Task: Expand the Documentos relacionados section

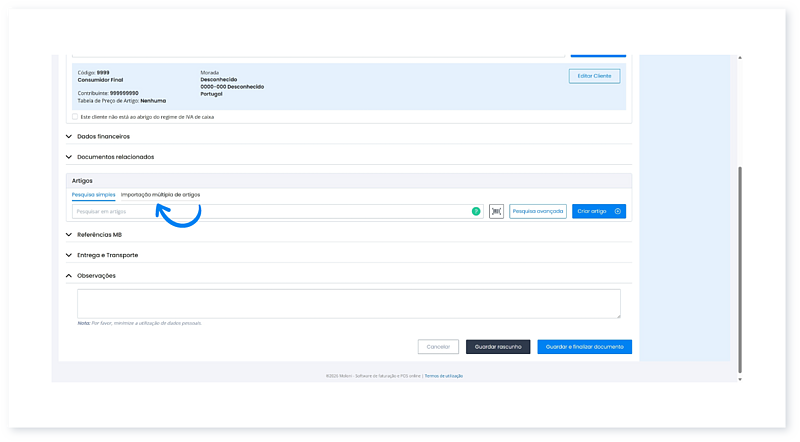Action: pos(115,157)
